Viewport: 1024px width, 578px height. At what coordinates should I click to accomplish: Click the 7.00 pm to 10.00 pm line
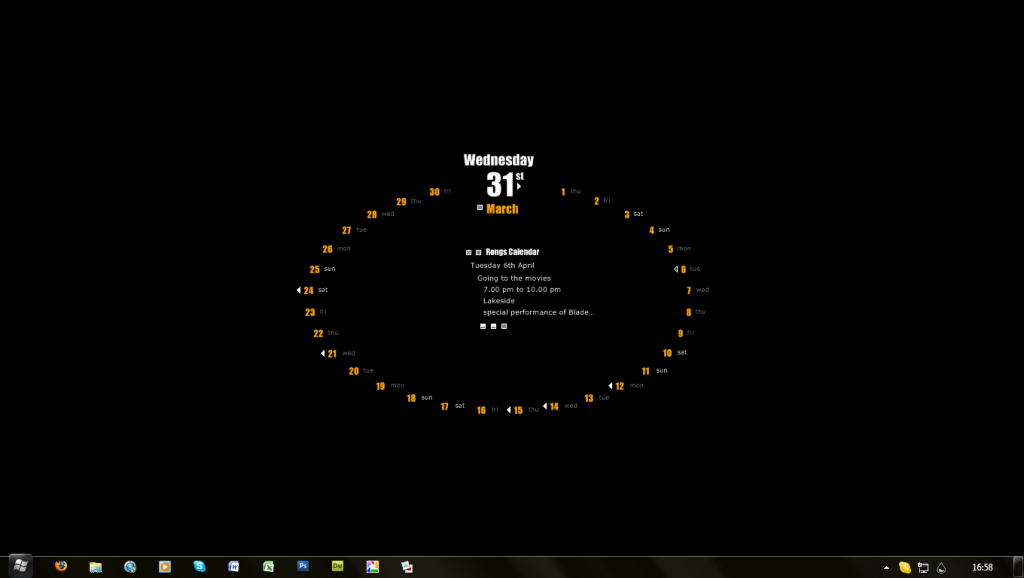coord(522,289)
